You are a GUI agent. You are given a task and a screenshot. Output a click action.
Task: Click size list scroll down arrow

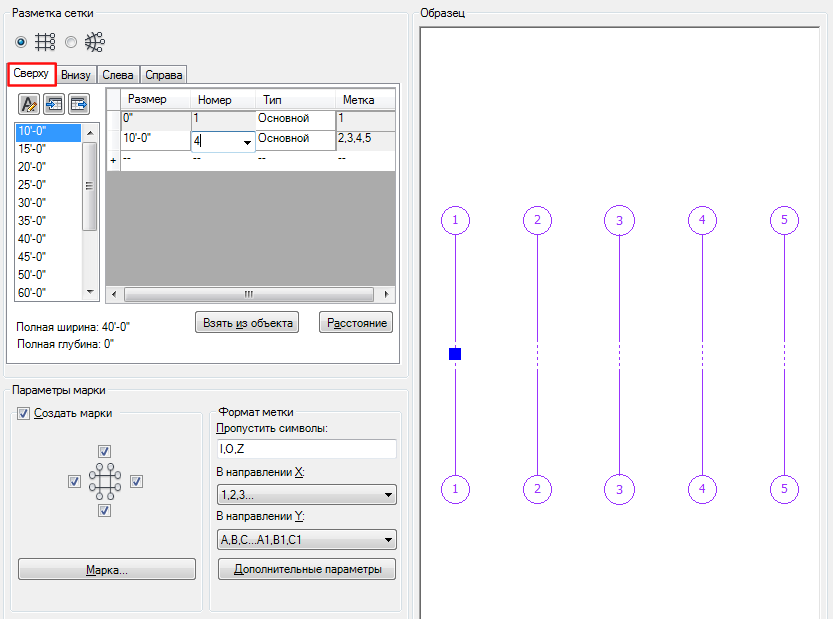[90, 292]
